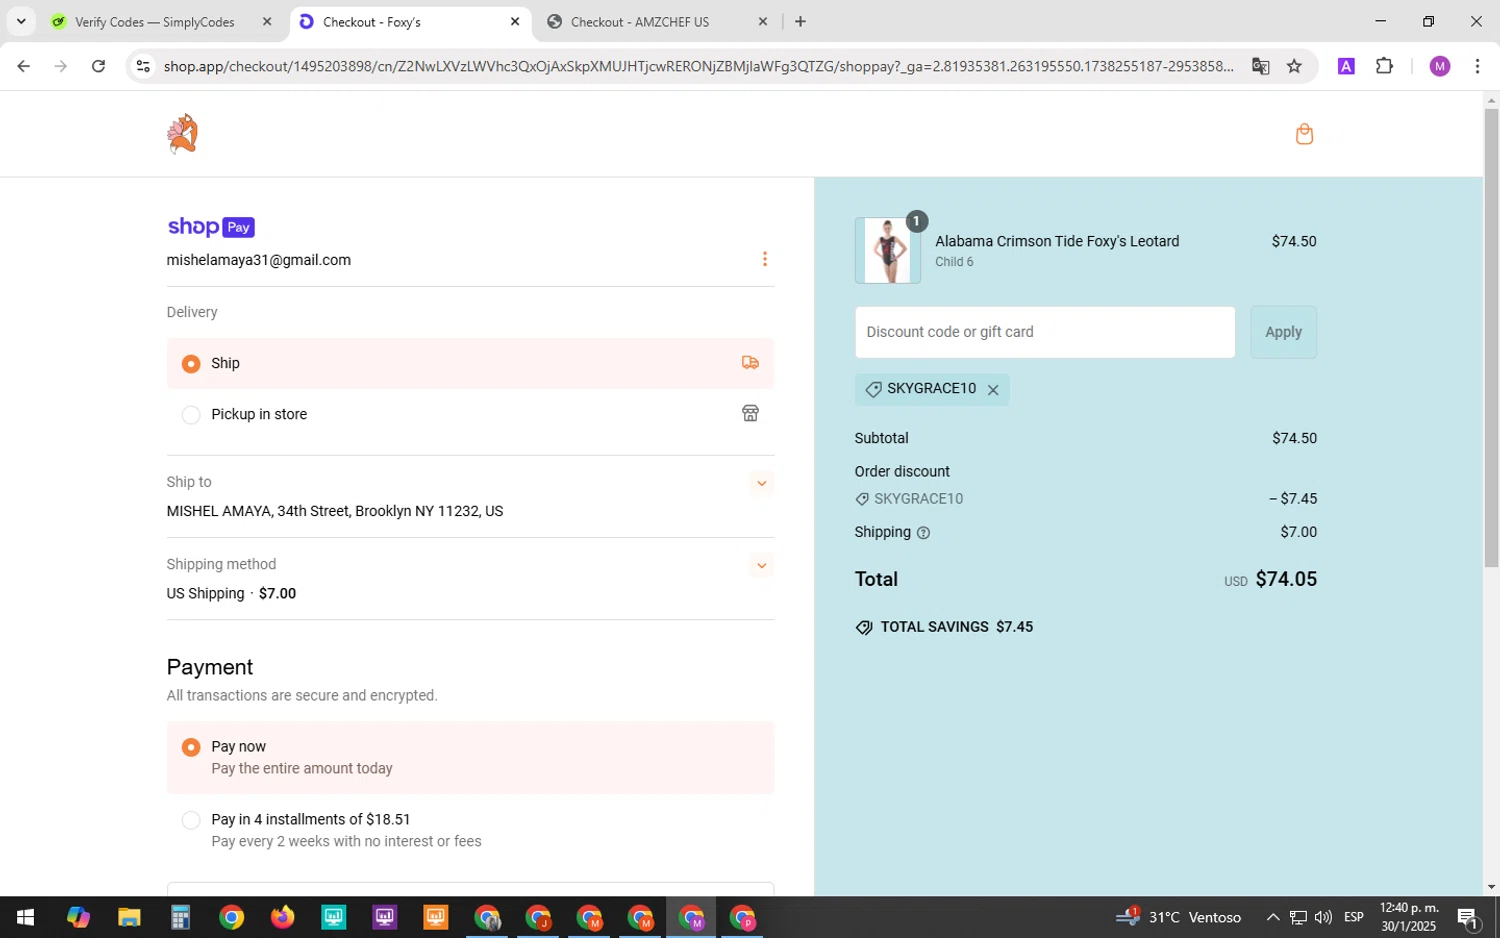Image resolution: width=1500 pixels, height=938 pixels.
Task: Open the ESP language input indicator
Action: (1354, 917)
